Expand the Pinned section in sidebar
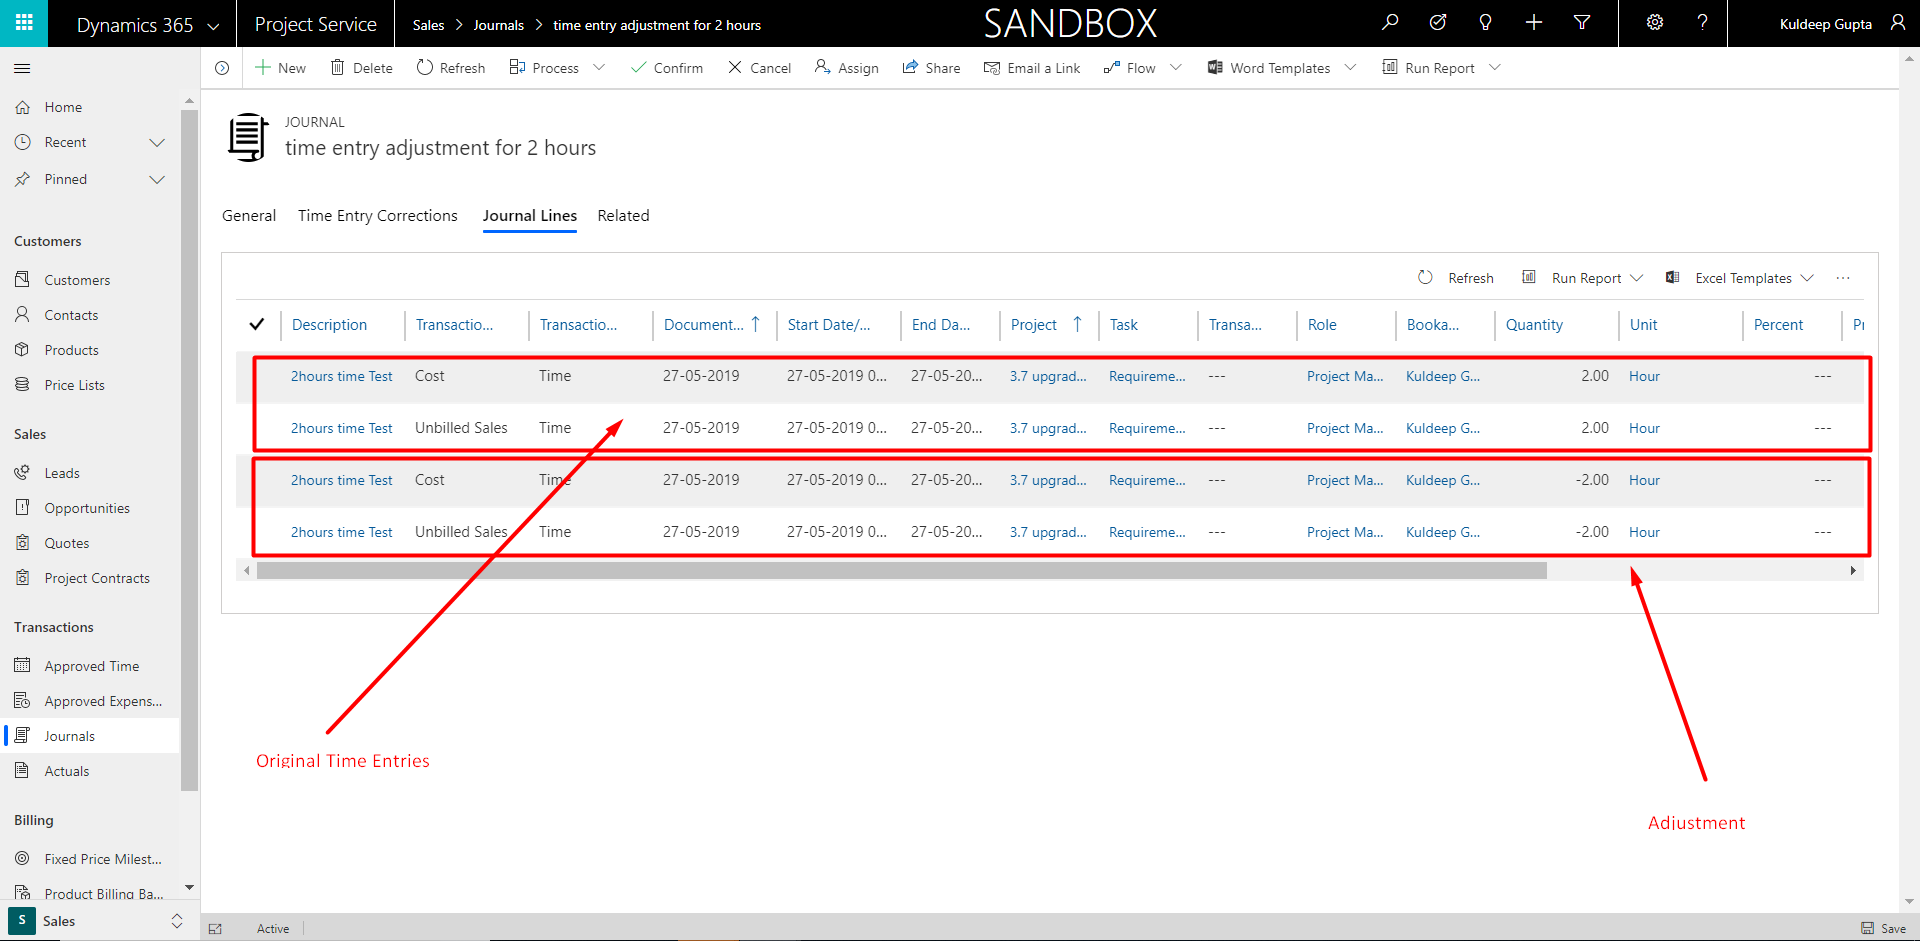1920x941 pixels. (157, 180)
